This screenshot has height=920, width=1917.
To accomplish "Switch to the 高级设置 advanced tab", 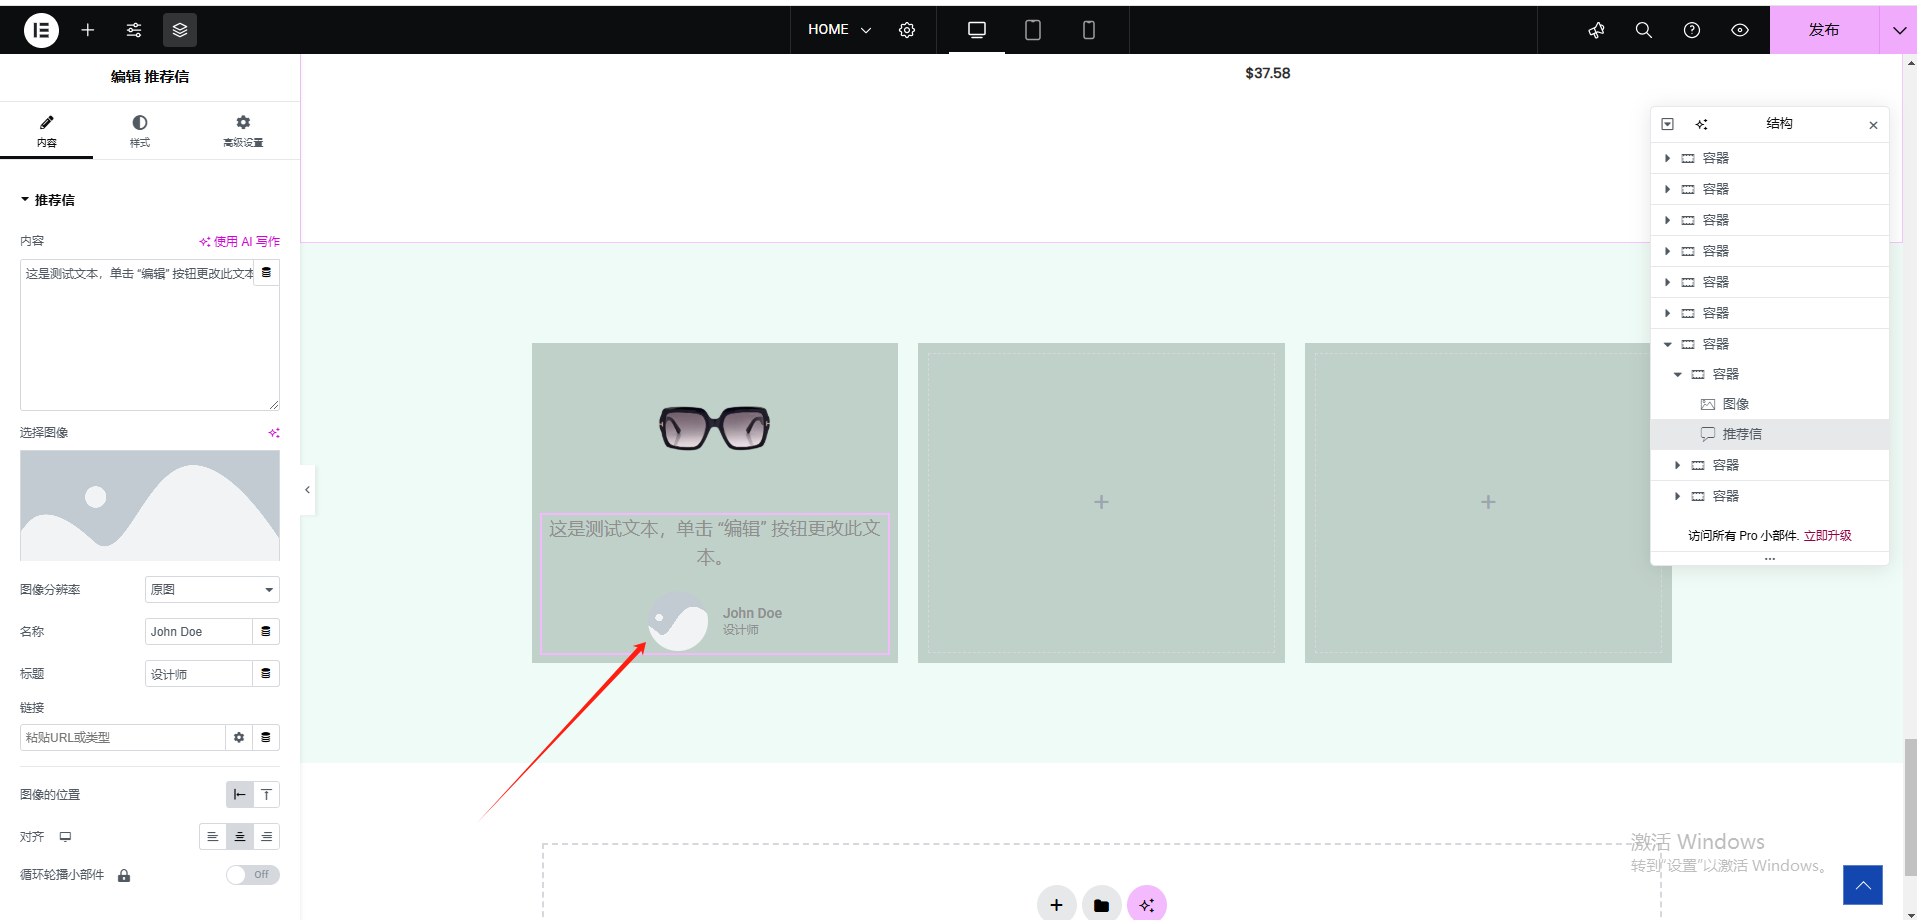I will (x=243, y=130).
